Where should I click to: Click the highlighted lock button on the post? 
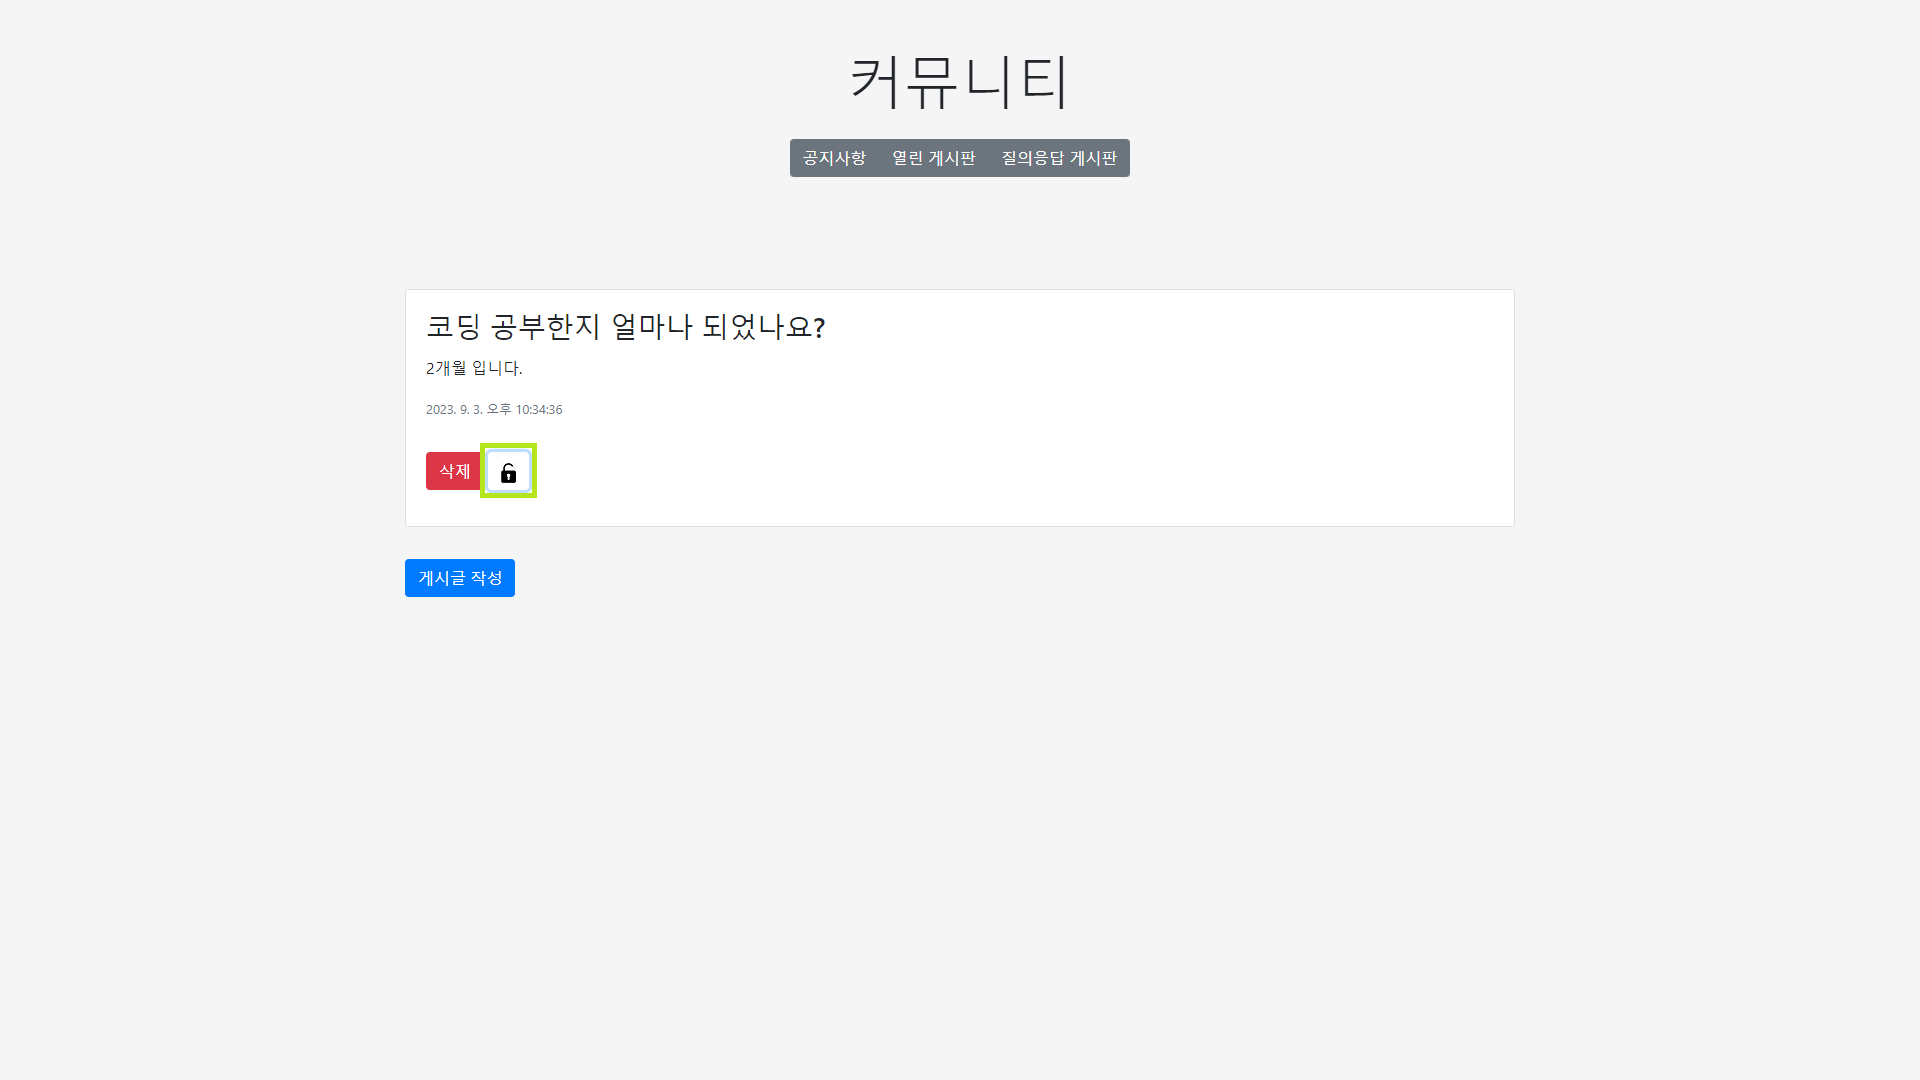(x=508, y=471)
